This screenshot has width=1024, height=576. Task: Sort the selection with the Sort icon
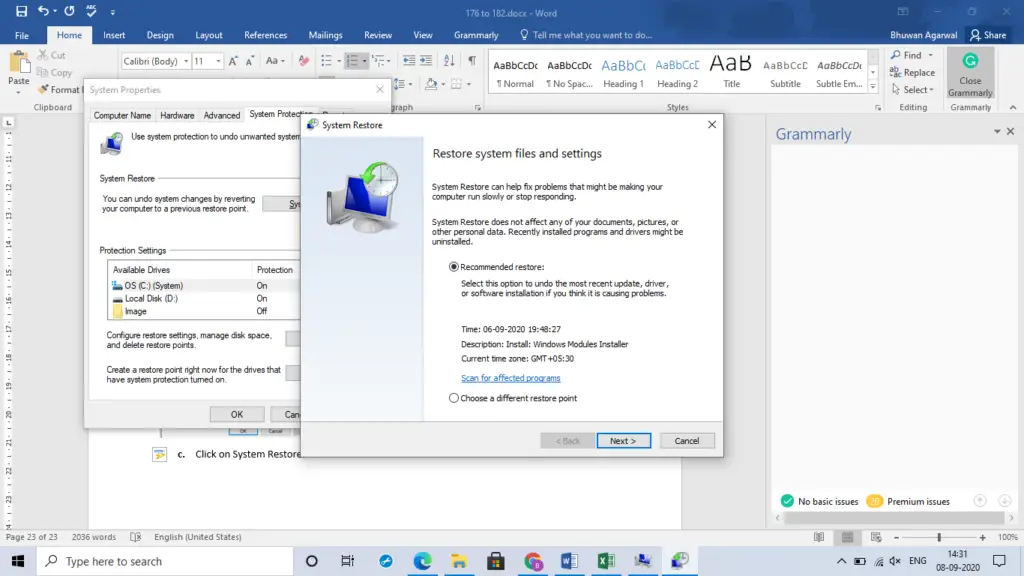pyautogui.click(x=449, y=61)
